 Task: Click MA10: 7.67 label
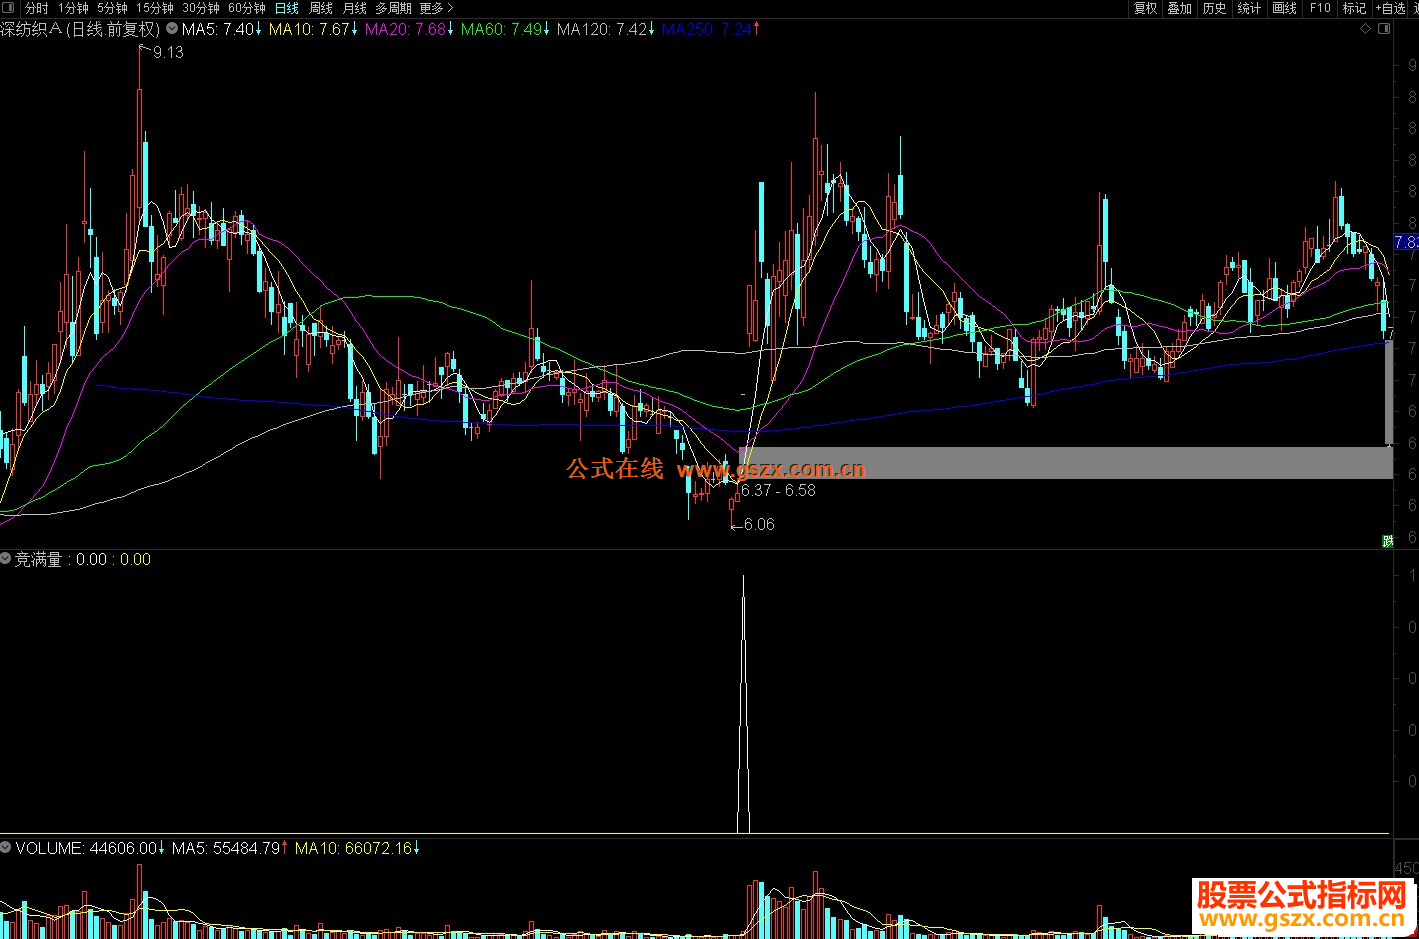point(309,29)
